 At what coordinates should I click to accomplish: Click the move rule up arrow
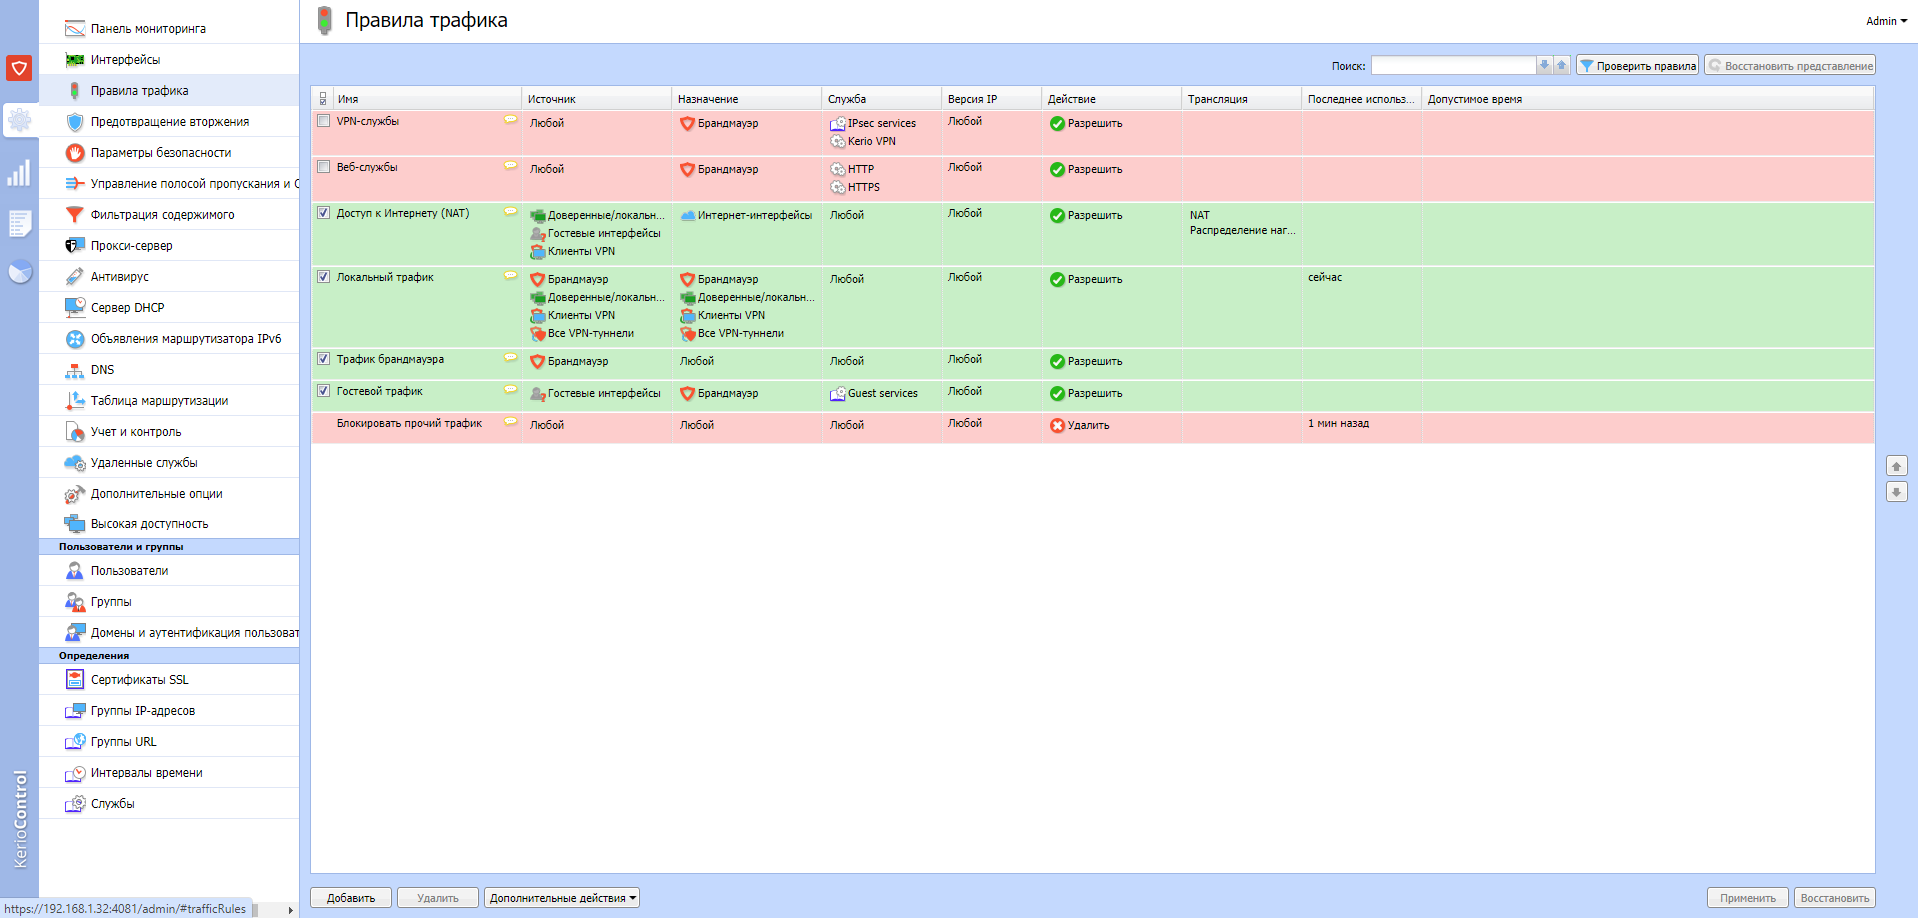[x=1896, y=467]
